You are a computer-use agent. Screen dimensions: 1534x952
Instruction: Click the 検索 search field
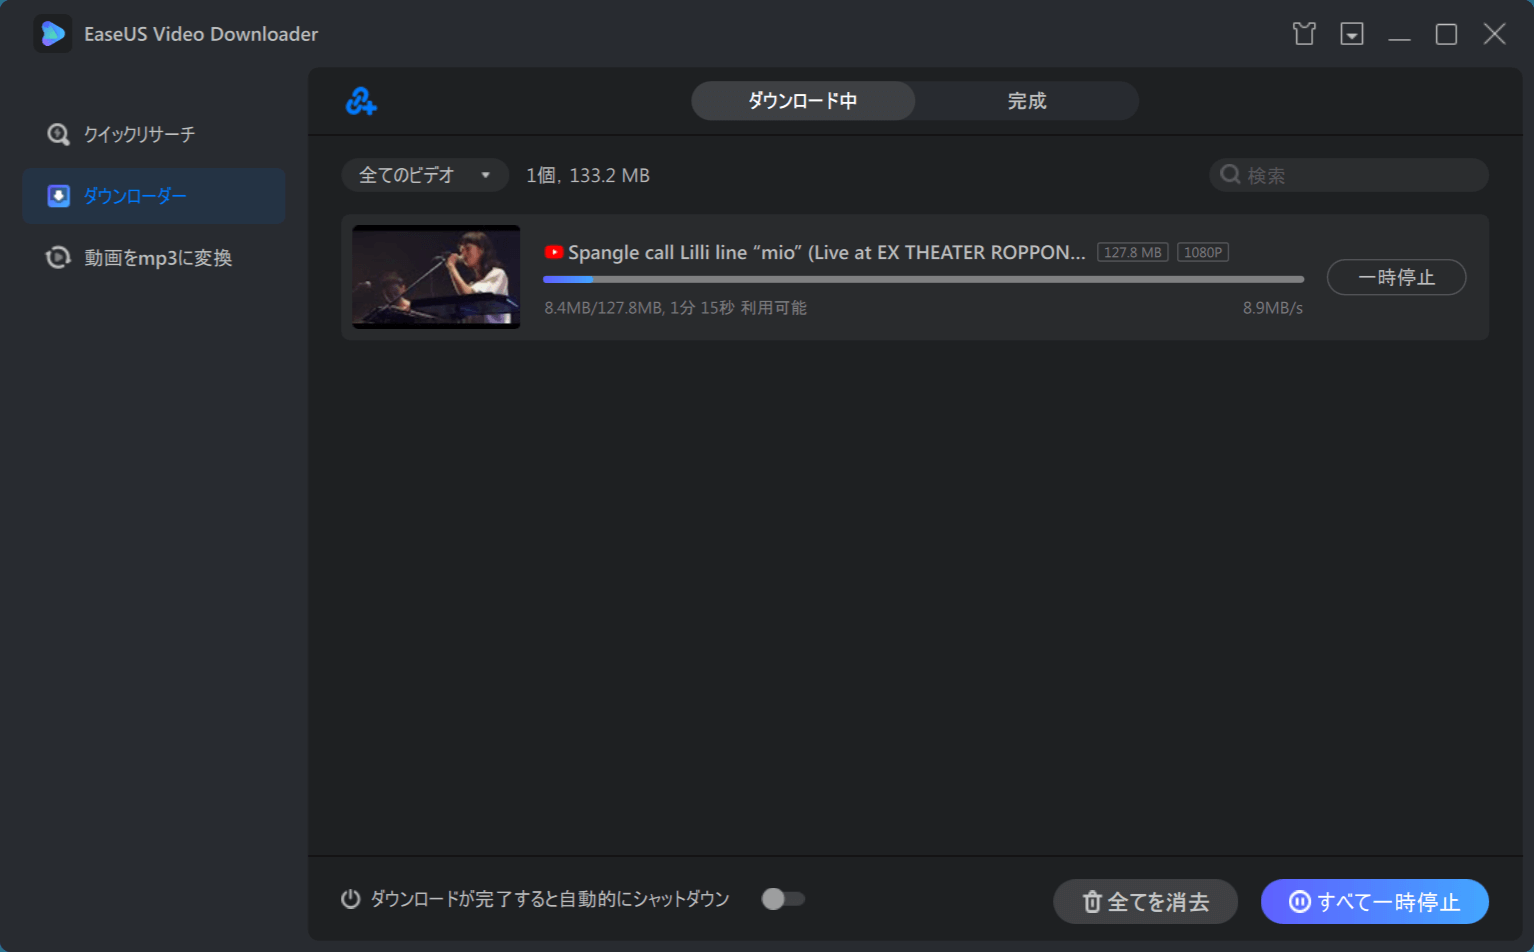click(x=1349, y=175)
